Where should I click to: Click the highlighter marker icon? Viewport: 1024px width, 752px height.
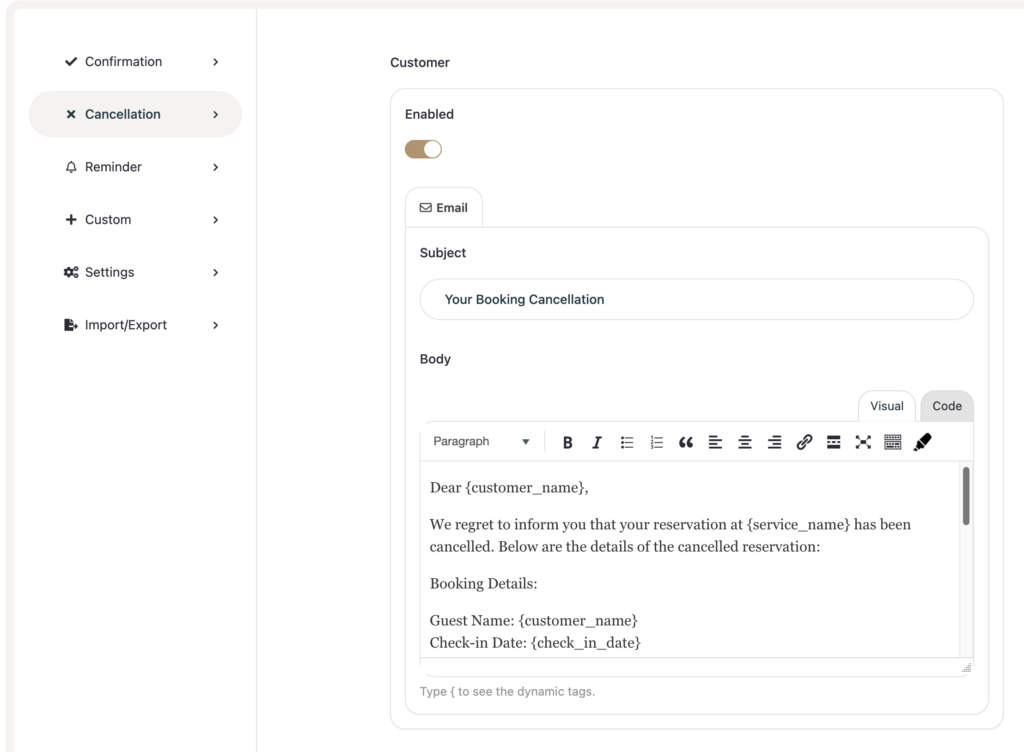(922, 442)
